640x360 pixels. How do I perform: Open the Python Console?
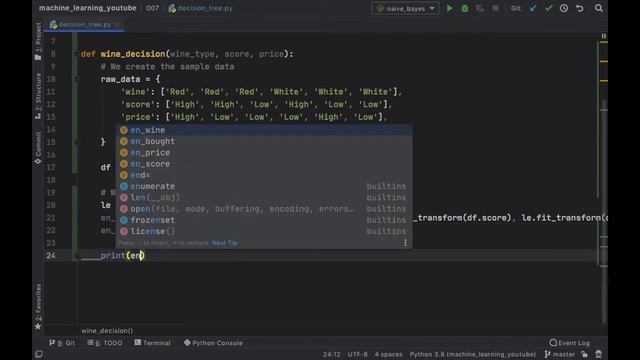coord(213,343)
